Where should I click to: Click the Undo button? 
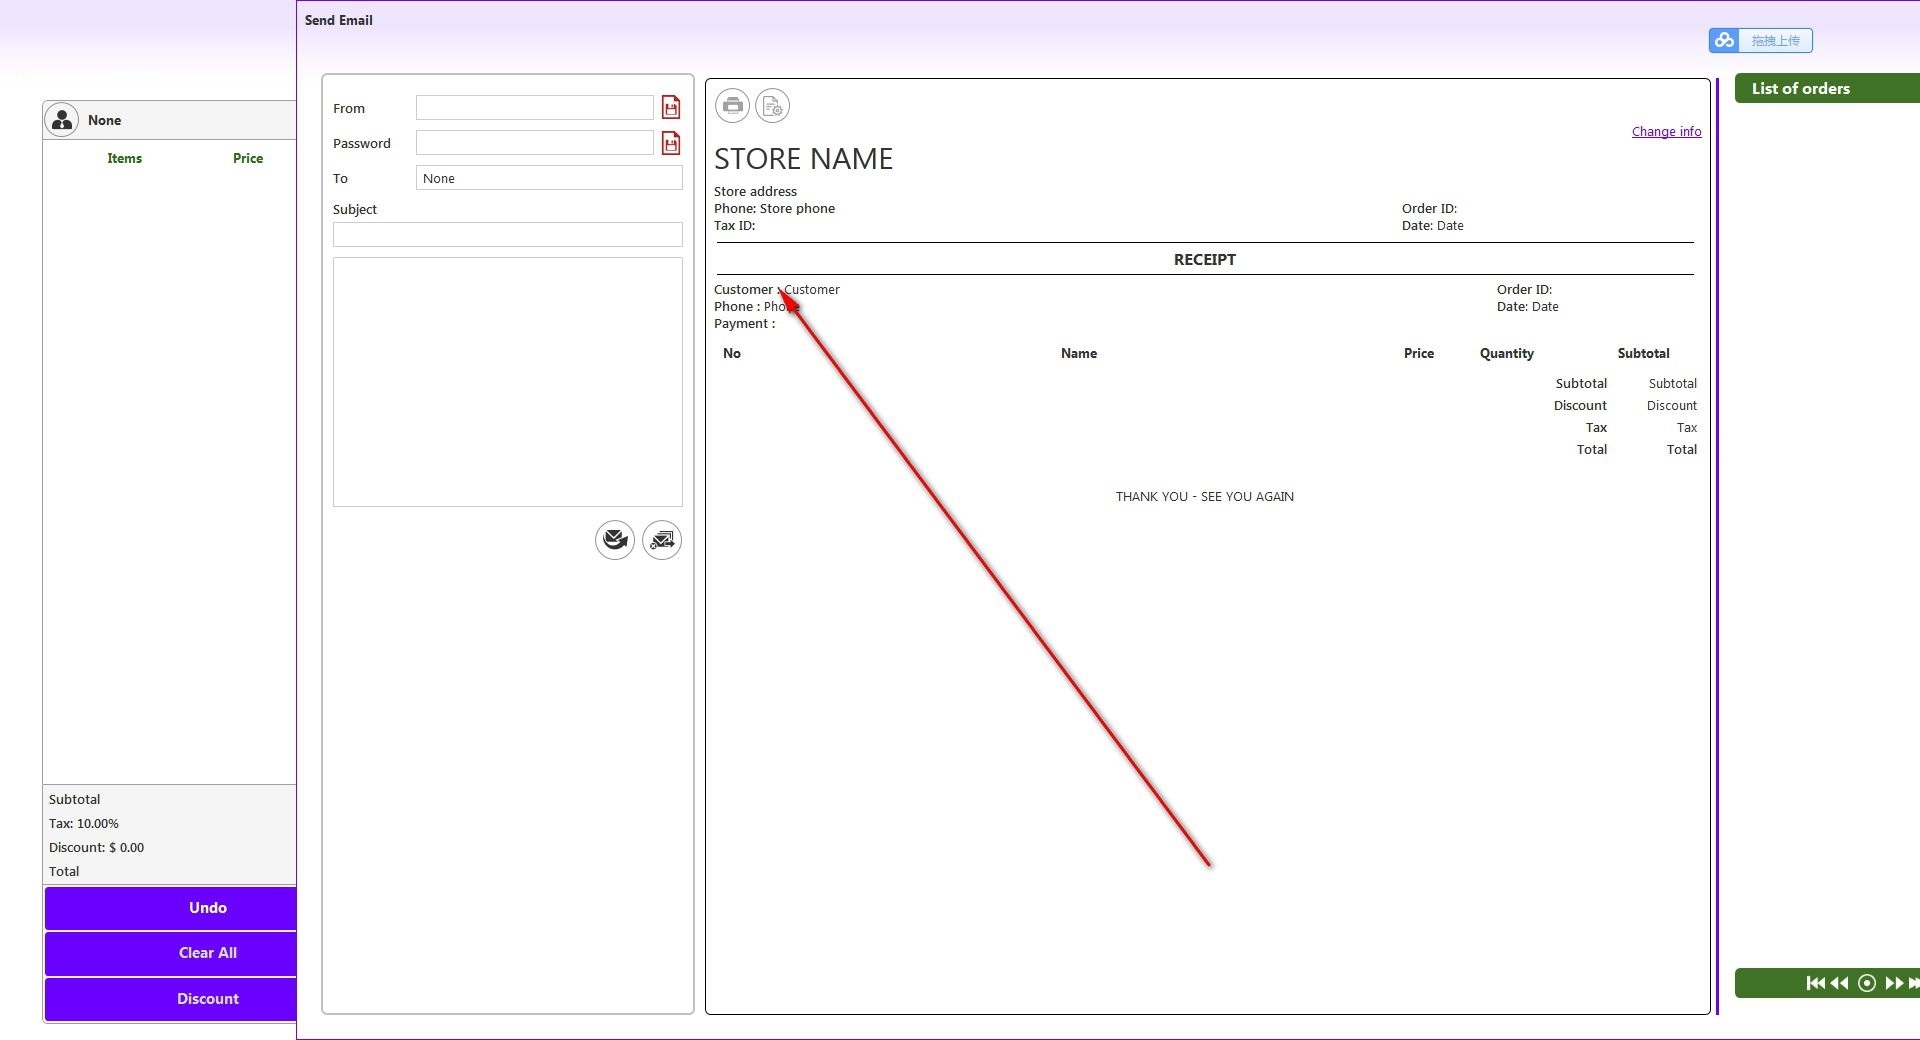click(x=171, y=908)
